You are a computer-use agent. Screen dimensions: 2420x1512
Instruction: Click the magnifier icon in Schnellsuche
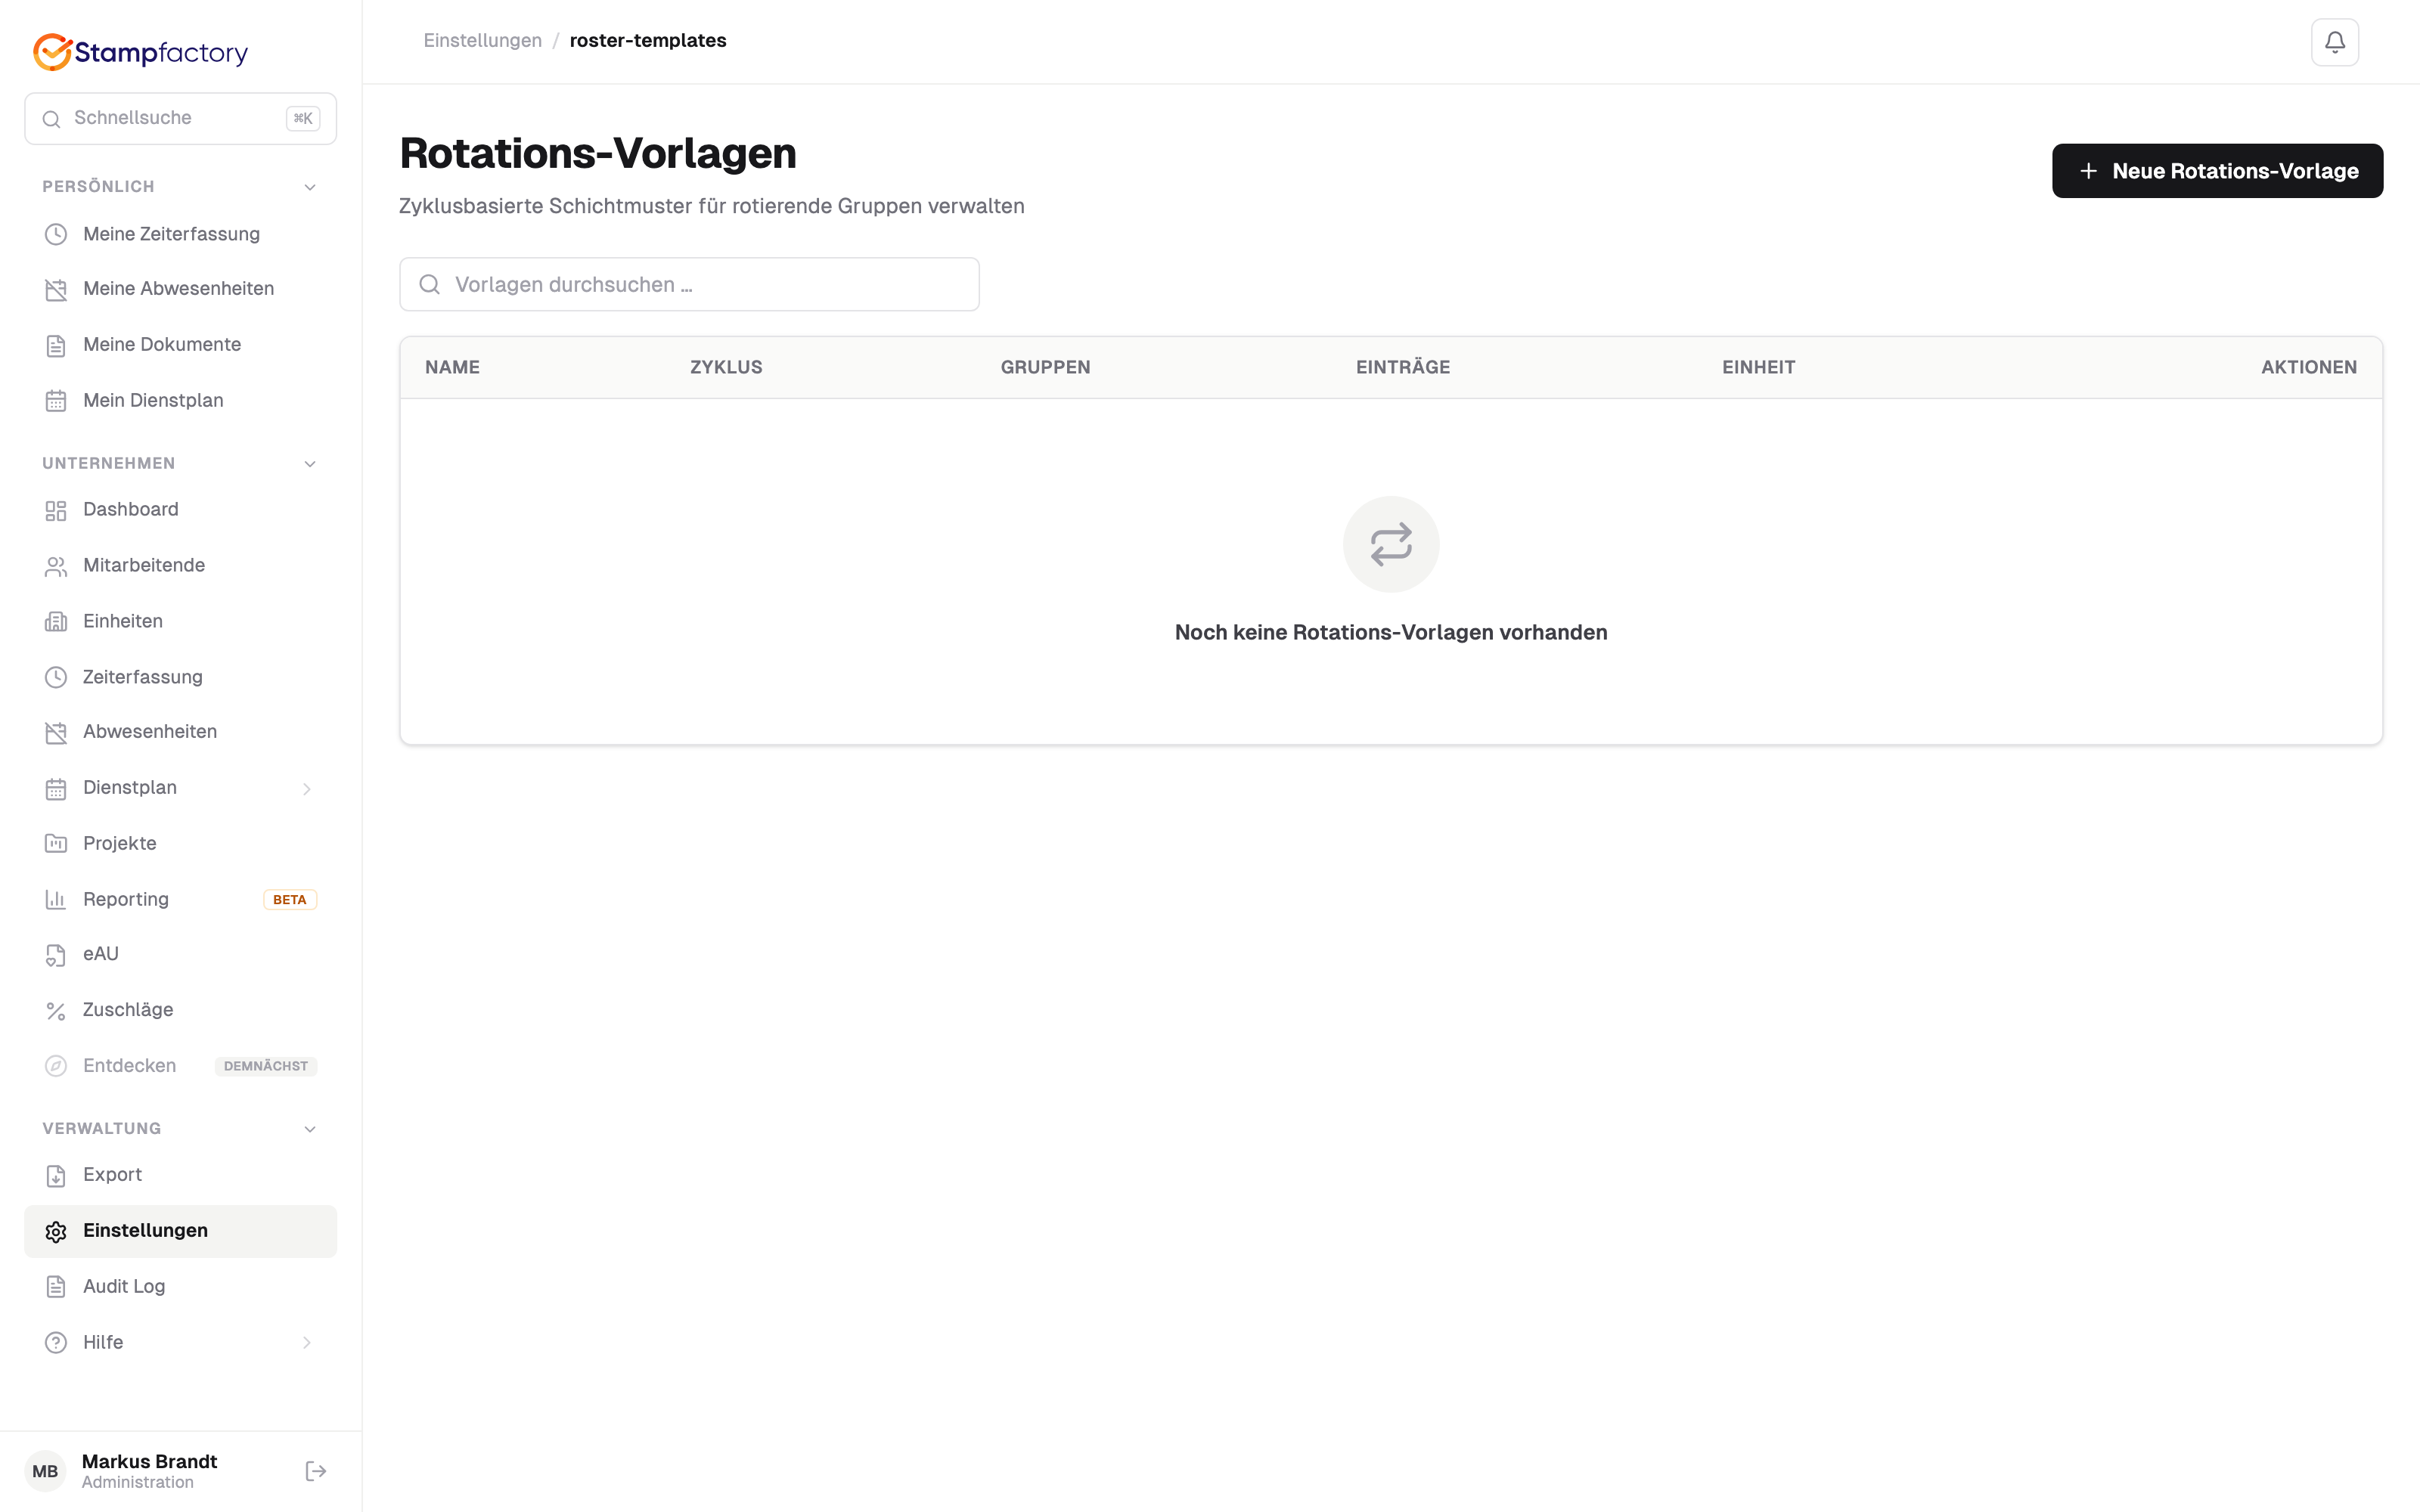pyautogui.click(x=51, y=119)
